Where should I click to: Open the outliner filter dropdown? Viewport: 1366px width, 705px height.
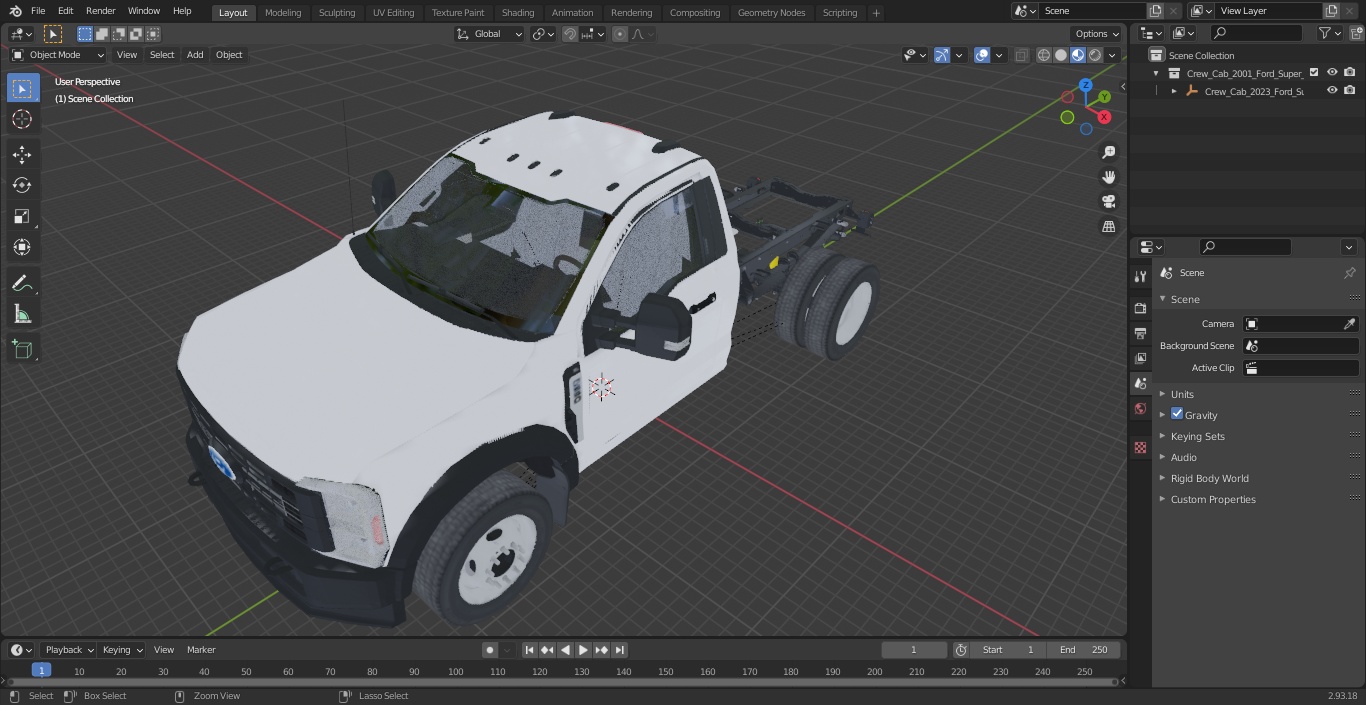click(1329, 33)
